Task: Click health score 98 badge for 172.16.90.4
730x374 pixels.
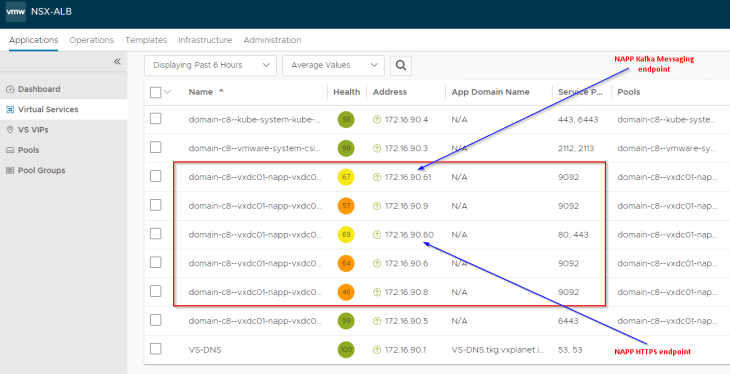Action: coord(346,120)
